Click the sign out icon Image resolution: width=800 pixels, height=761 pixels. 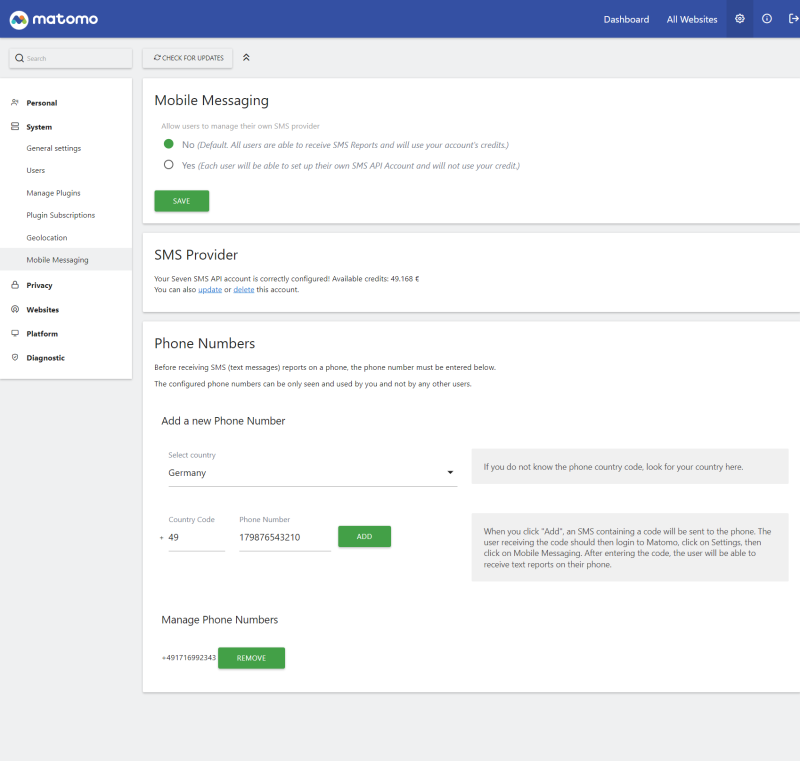pyautogui.click(x=791, y=18)
